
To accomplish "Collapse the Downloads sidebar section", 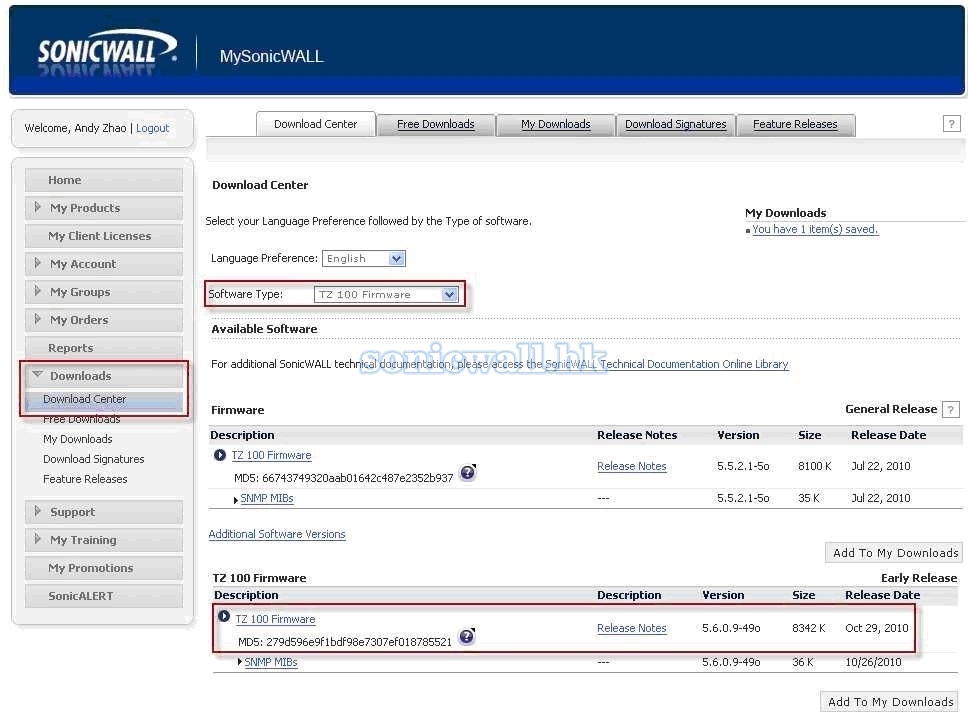I will [104, 376].
